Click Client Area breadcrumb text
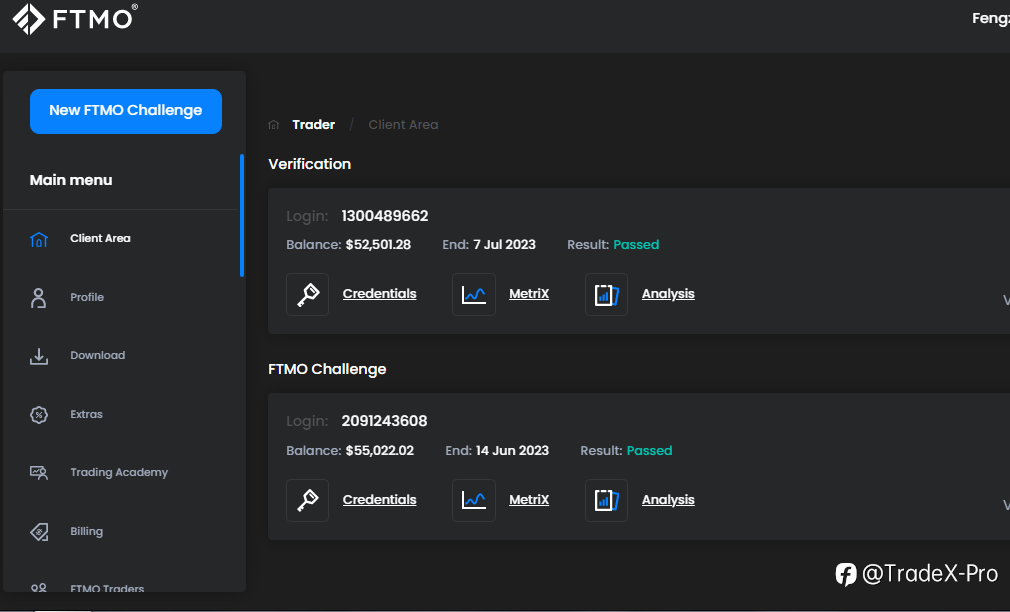The height and width of the screenshot is (612, 1010). click(403, 124)
